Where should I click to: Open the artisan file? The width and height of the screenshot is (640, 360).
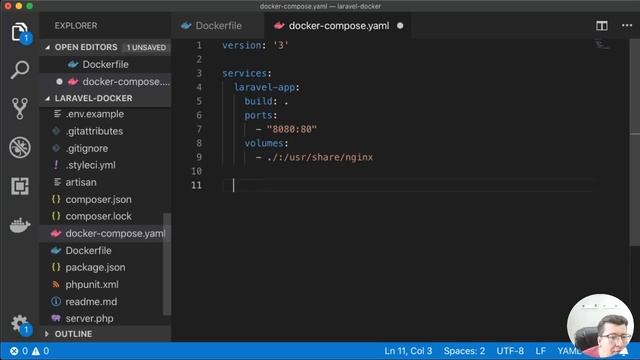coord(81,182)
